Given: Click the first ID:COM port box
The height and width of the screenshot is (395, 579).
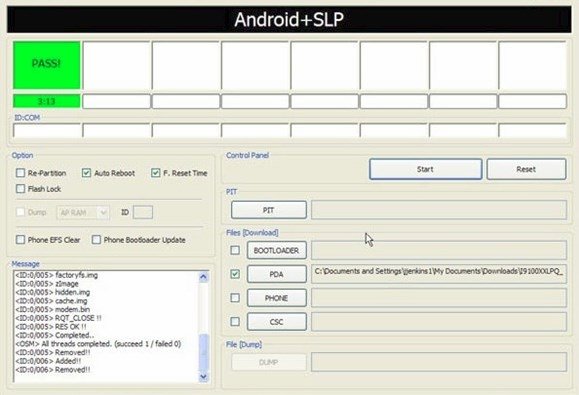Looking at the screenshot, I should point(47,131).
